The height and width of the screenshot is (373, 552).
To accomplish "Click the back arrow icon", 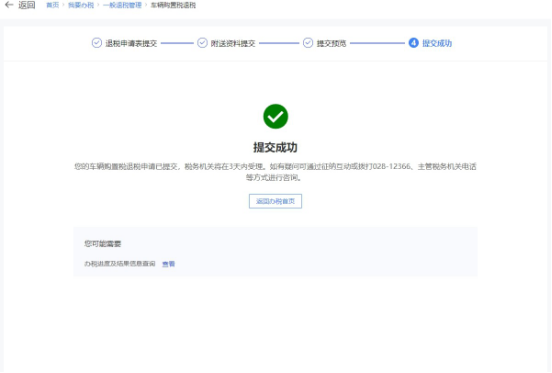I will [9, 5].
